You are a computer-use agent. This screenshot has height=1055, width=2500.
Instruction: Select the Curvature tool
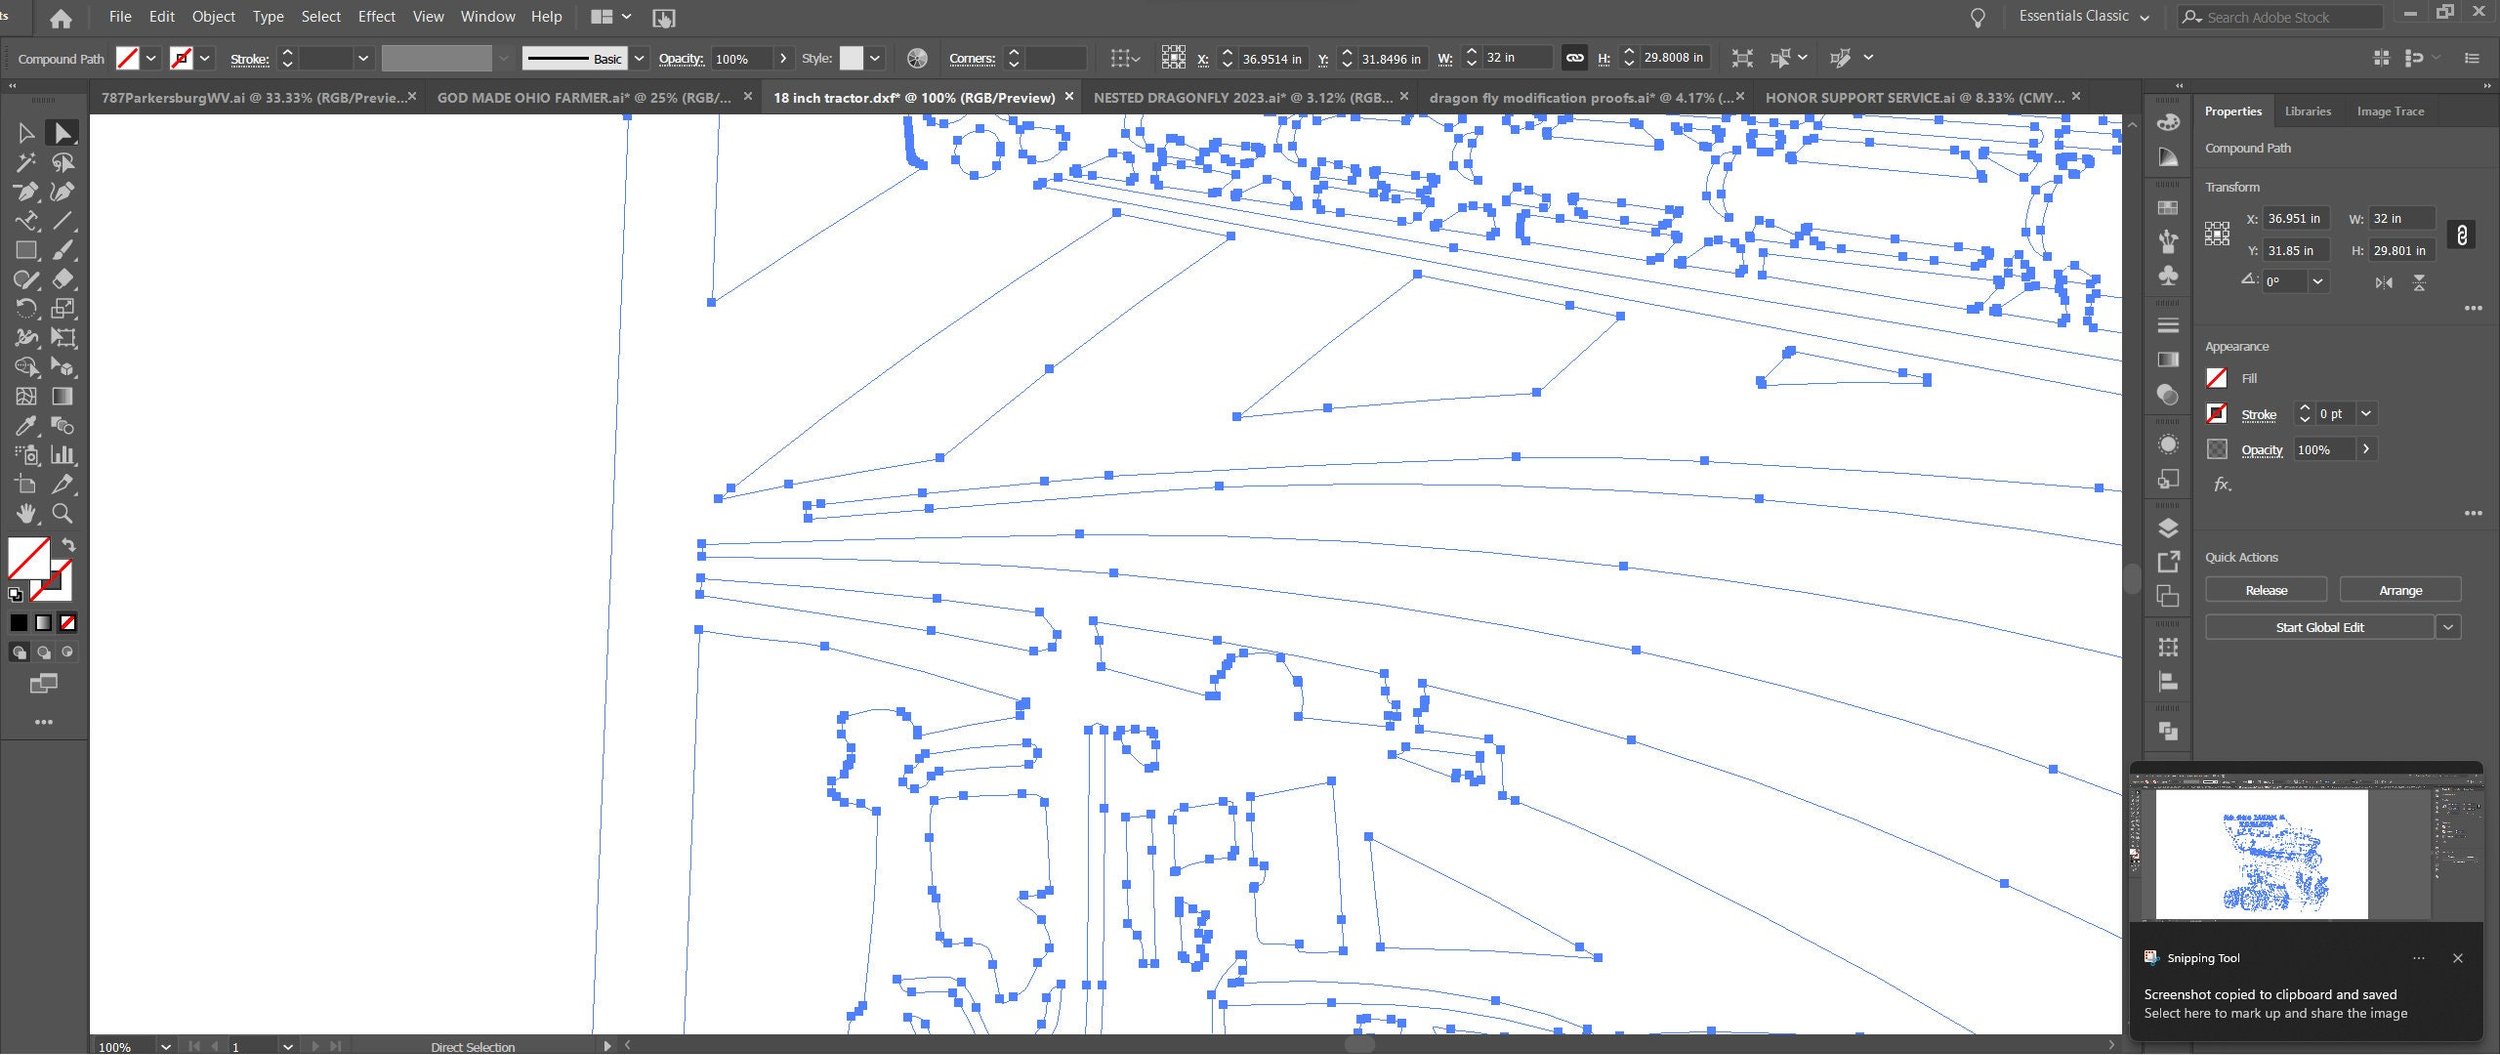click(x=63, y=191)
